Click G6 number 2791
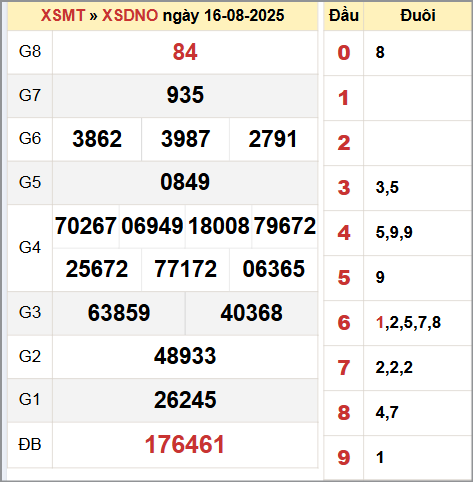This screenshot has height=482, width=473. pos(273,139)
